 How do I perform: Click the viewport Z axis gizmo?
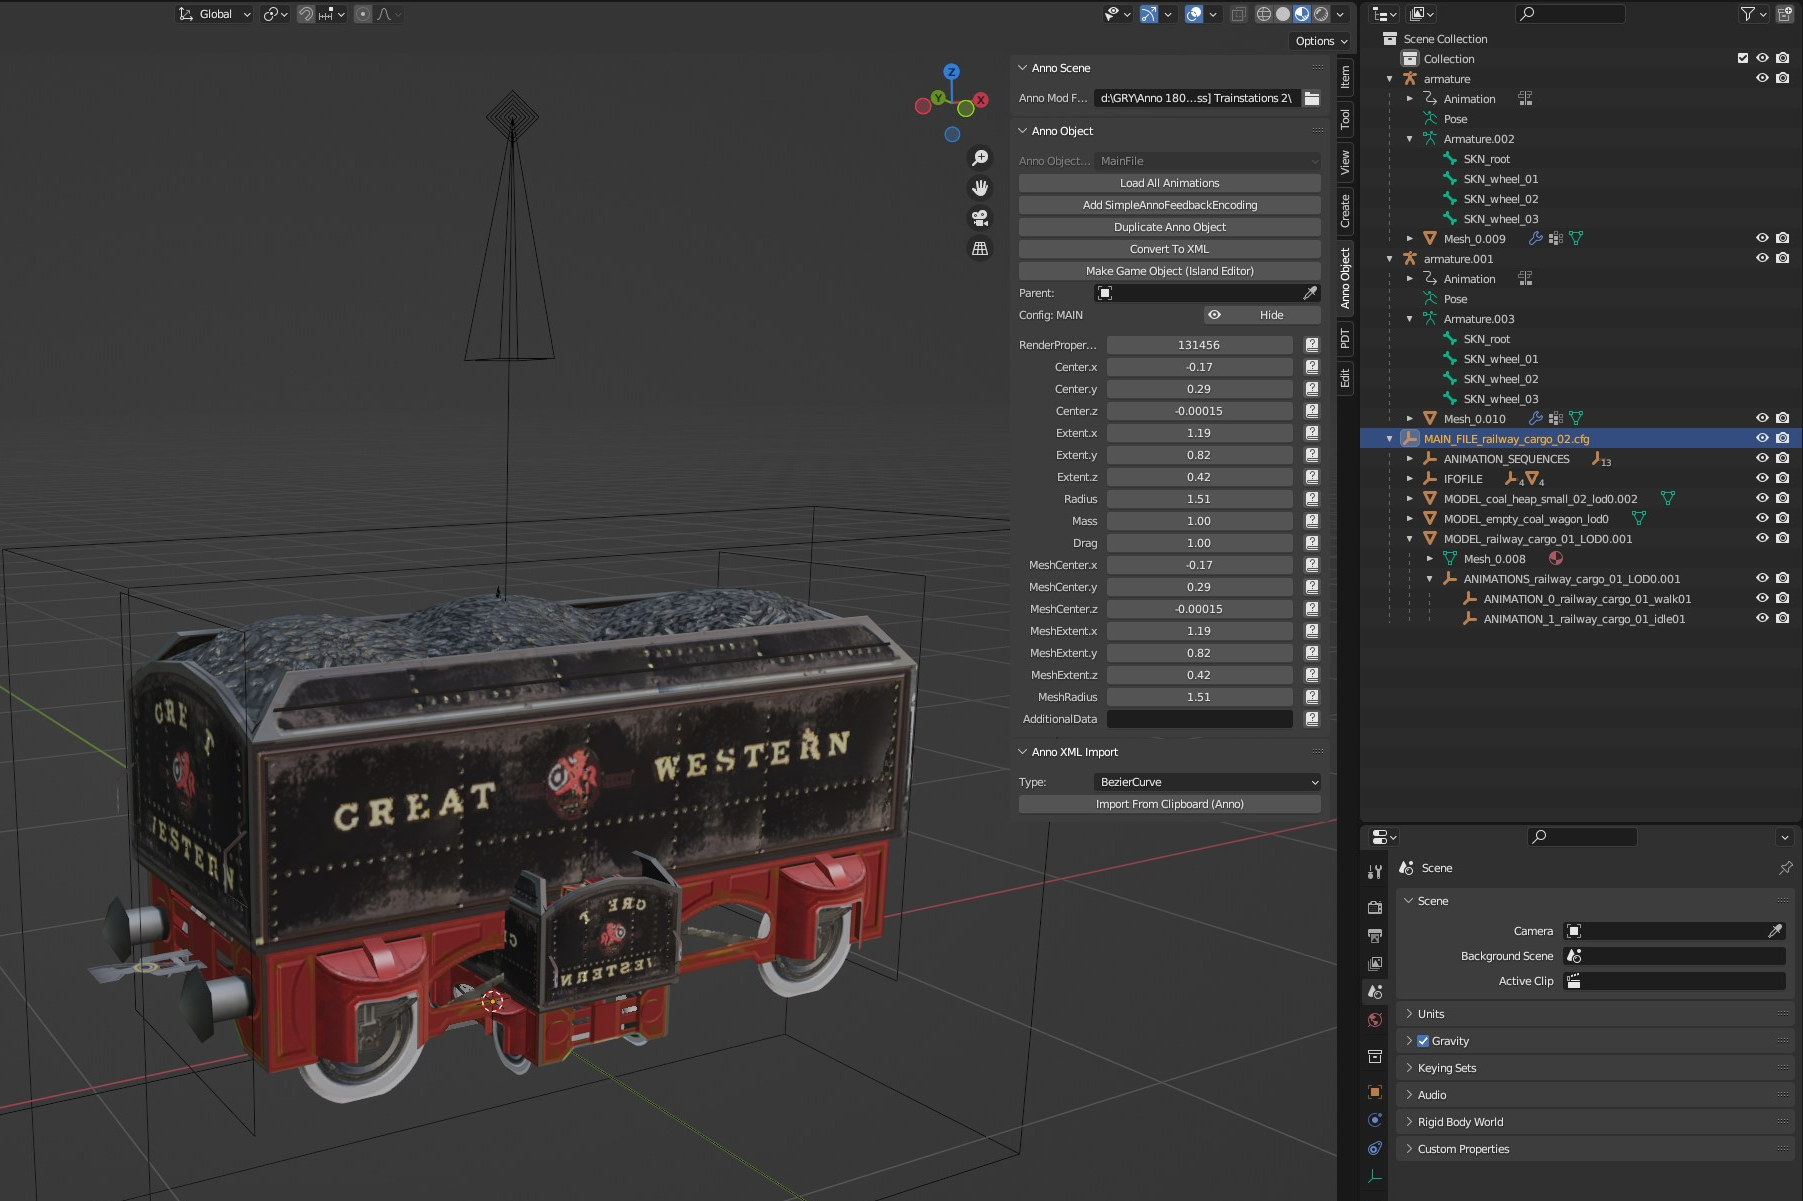[951, 72]
